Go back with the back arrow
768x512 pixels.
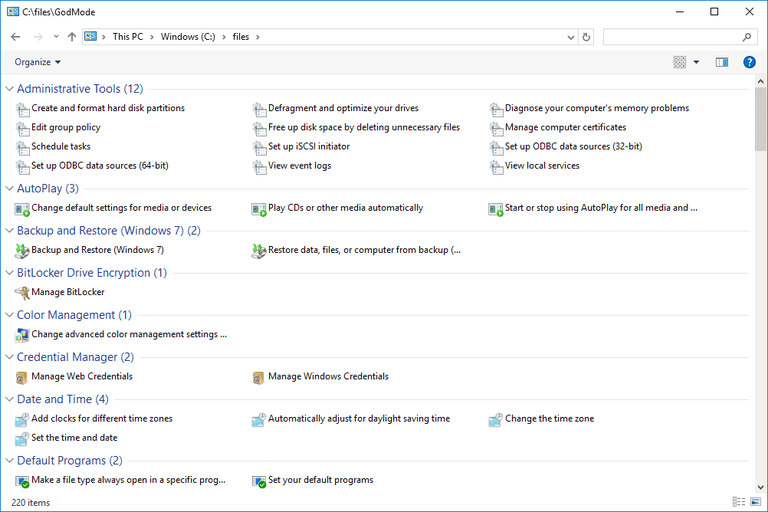click(x=16, y=37)
